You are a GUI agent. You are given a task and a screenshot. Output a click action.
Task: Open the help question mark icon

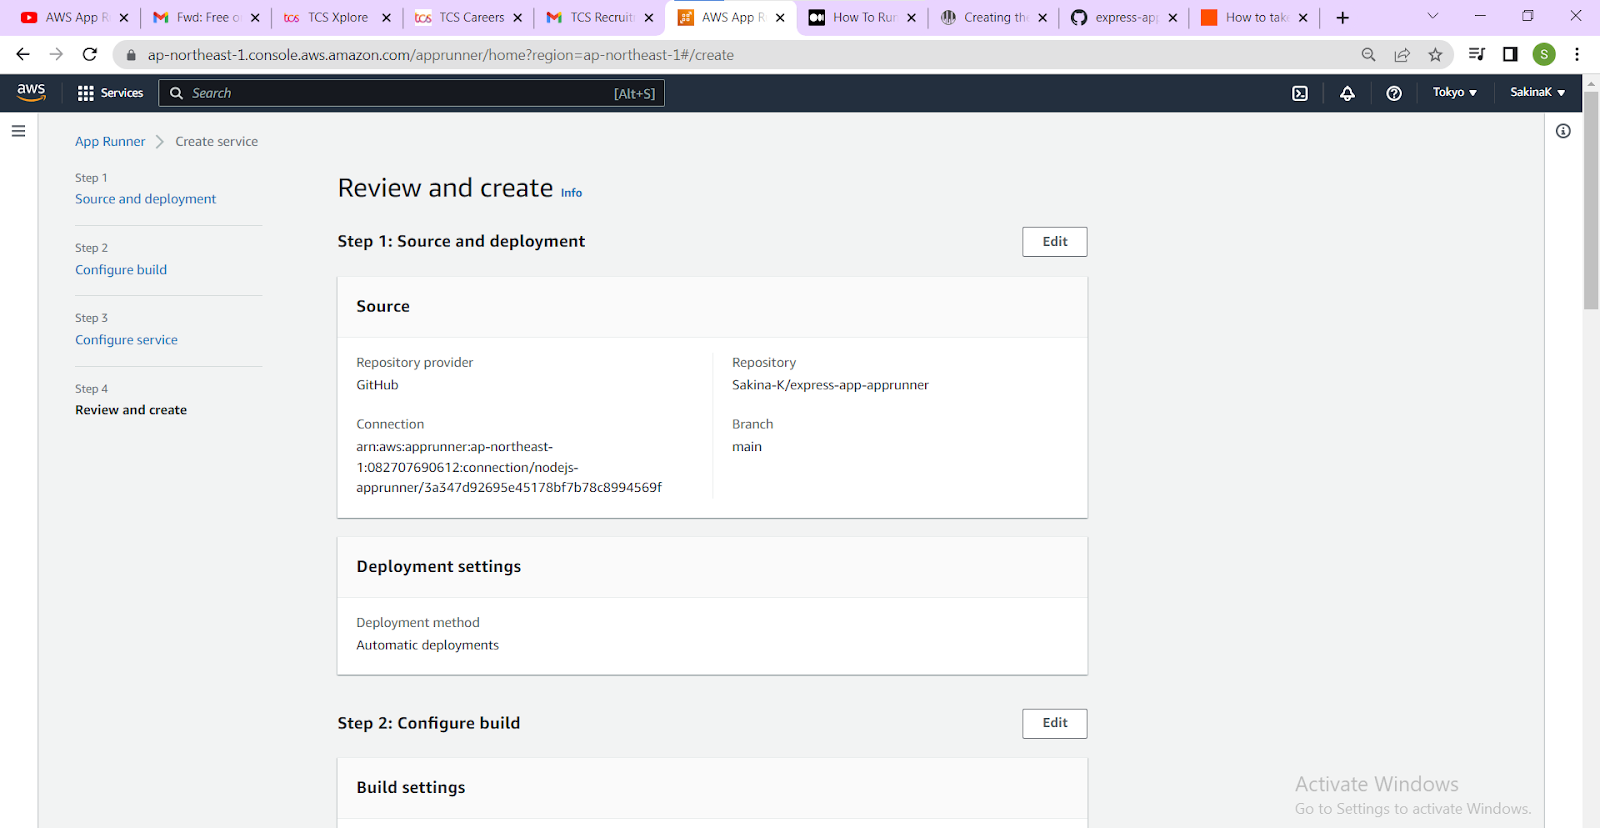[x=1394, y=93]
